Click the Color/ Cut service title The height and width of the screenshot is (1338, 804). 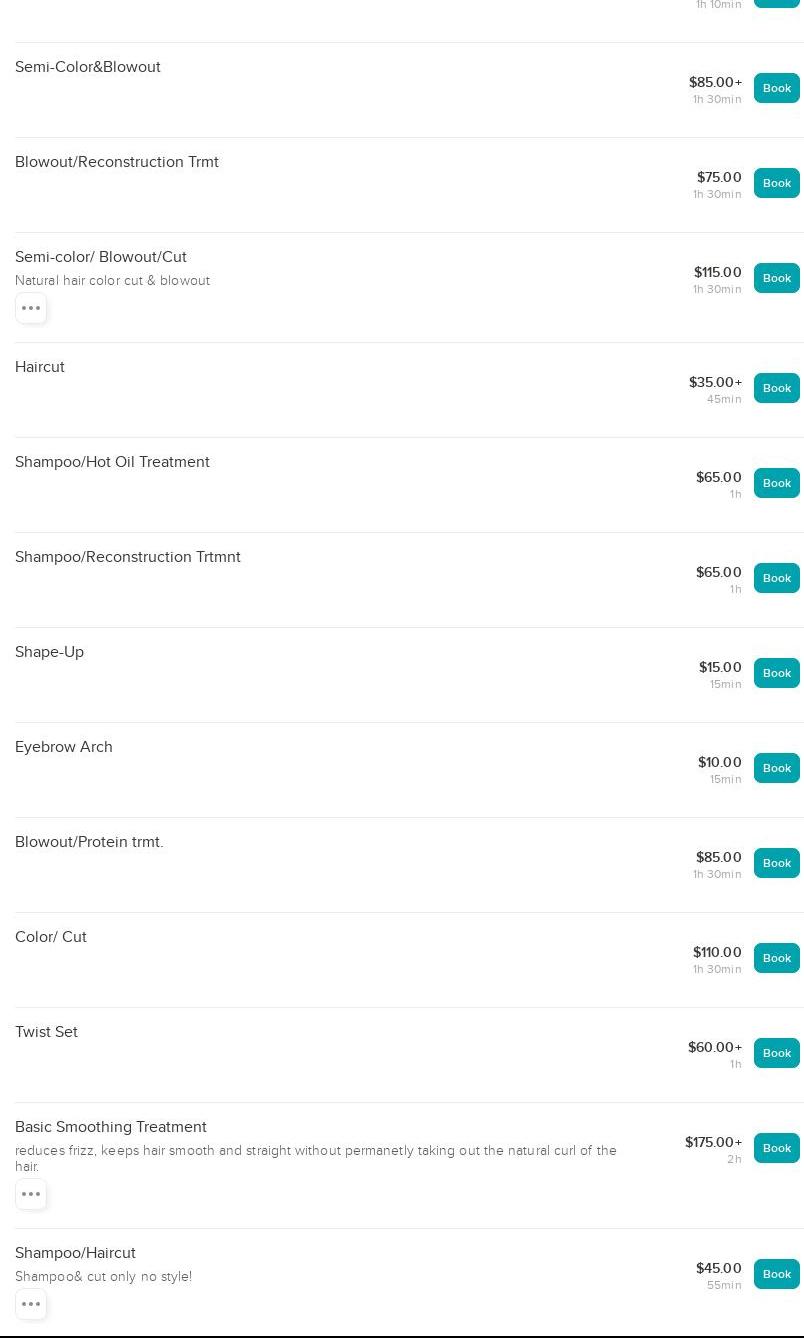(51, 937)
